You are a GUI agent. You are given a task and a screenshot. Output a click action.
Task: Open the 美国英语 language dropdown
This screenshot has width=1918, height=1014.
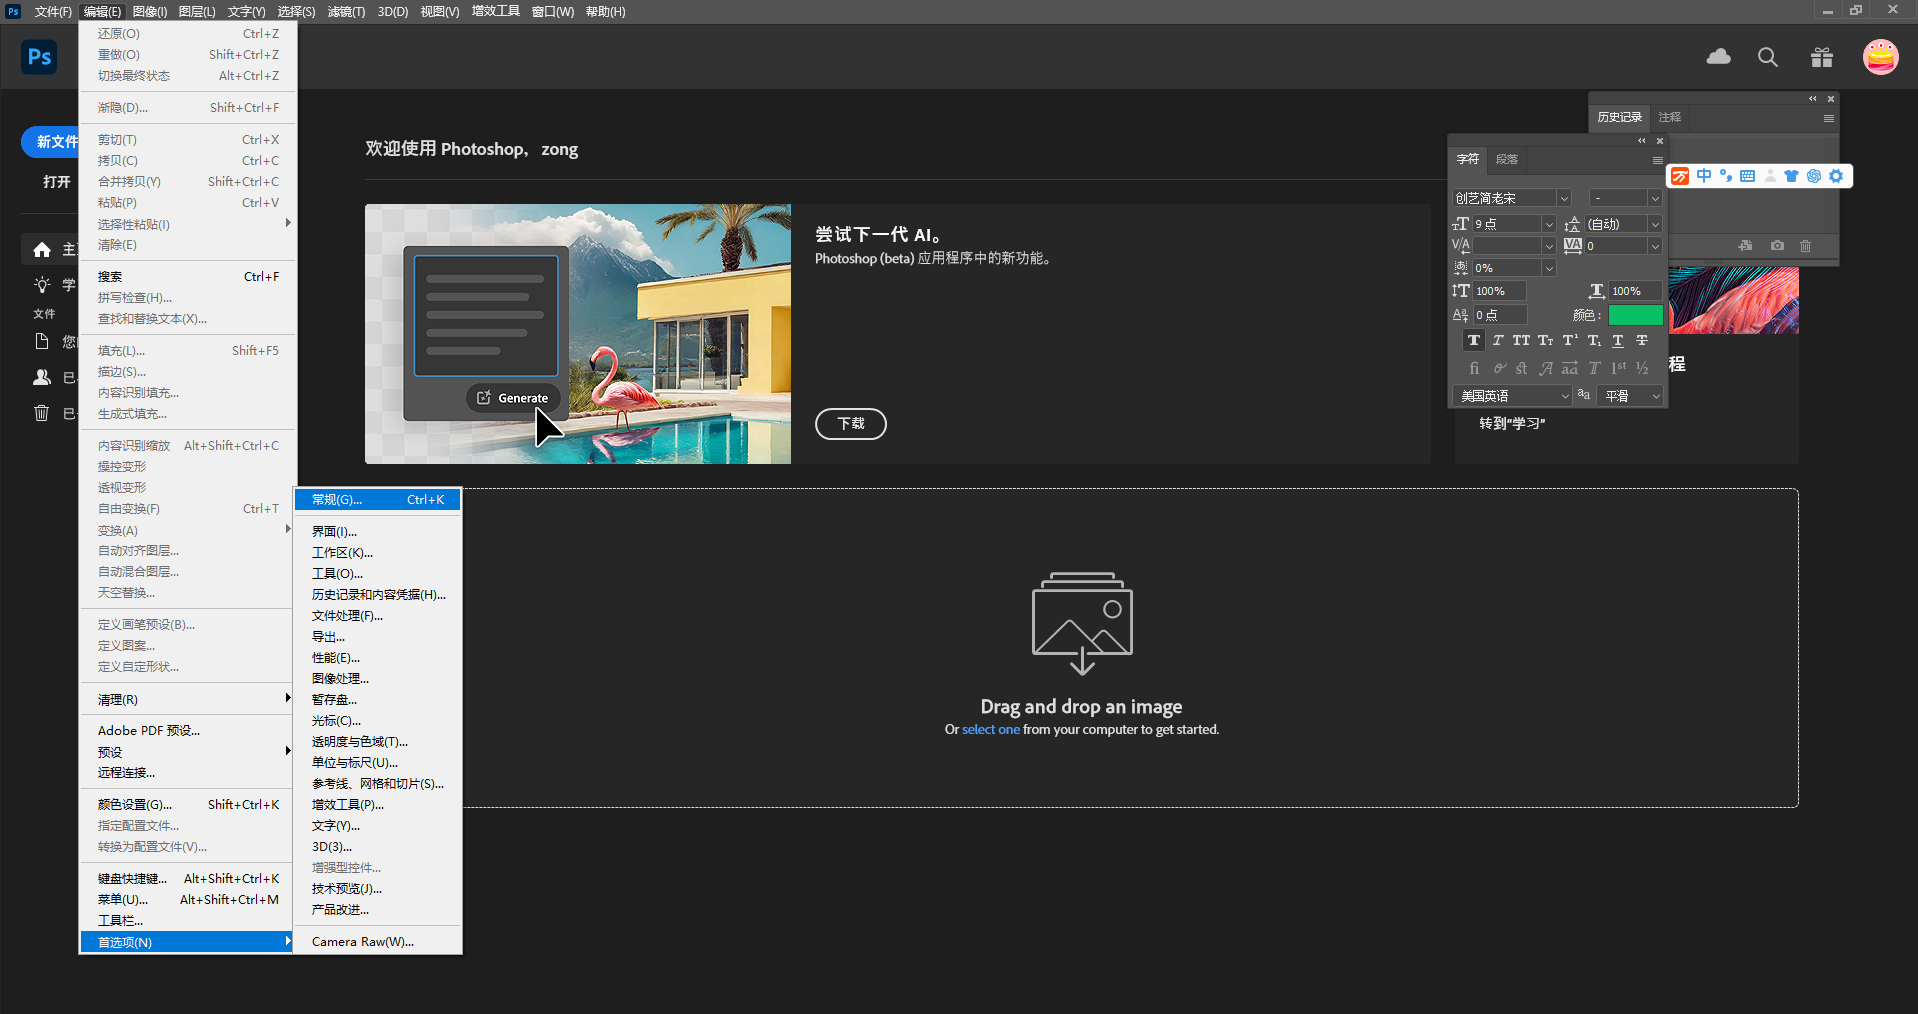coord(1564,396)
